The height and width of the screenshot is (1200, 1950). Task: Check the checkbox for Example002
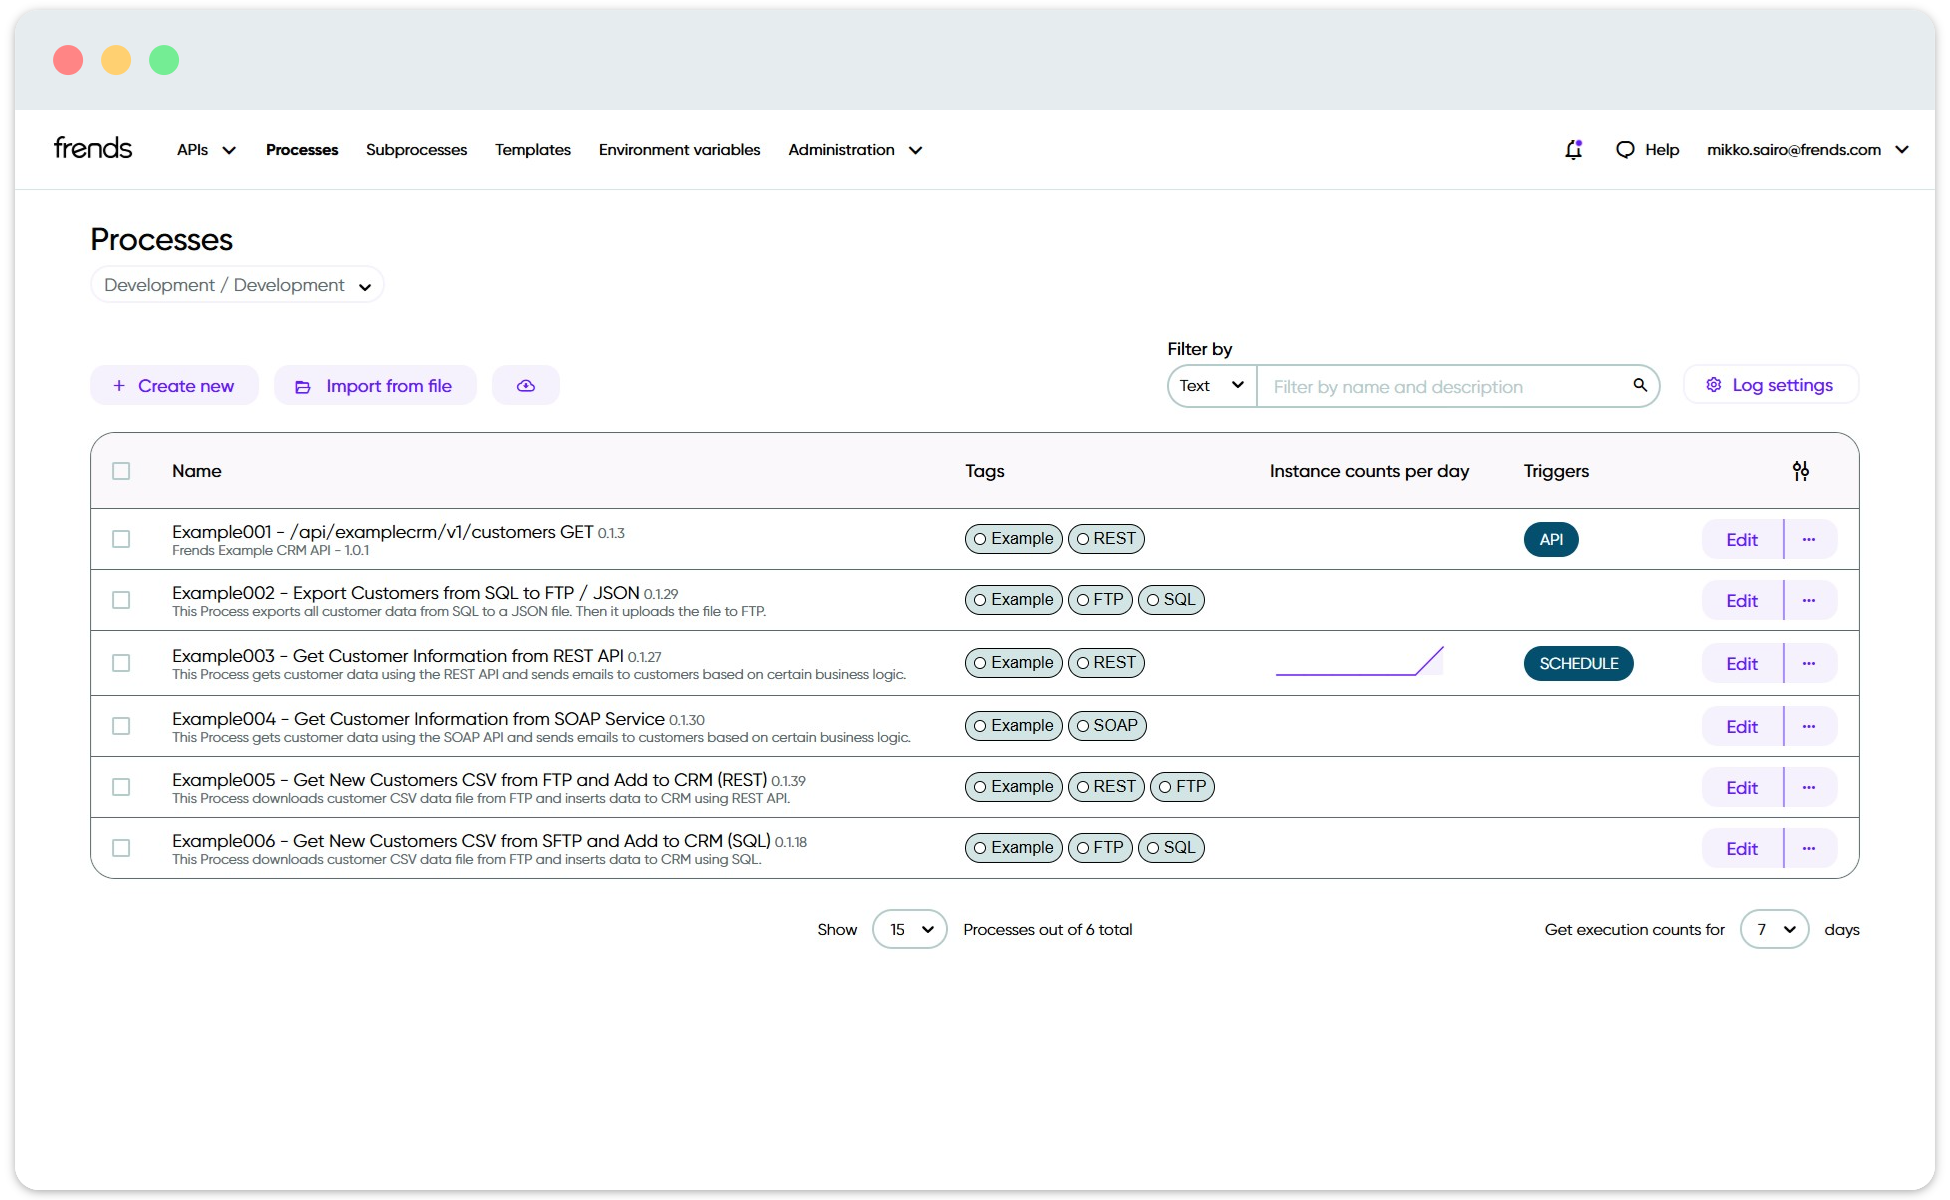point(121,600)
